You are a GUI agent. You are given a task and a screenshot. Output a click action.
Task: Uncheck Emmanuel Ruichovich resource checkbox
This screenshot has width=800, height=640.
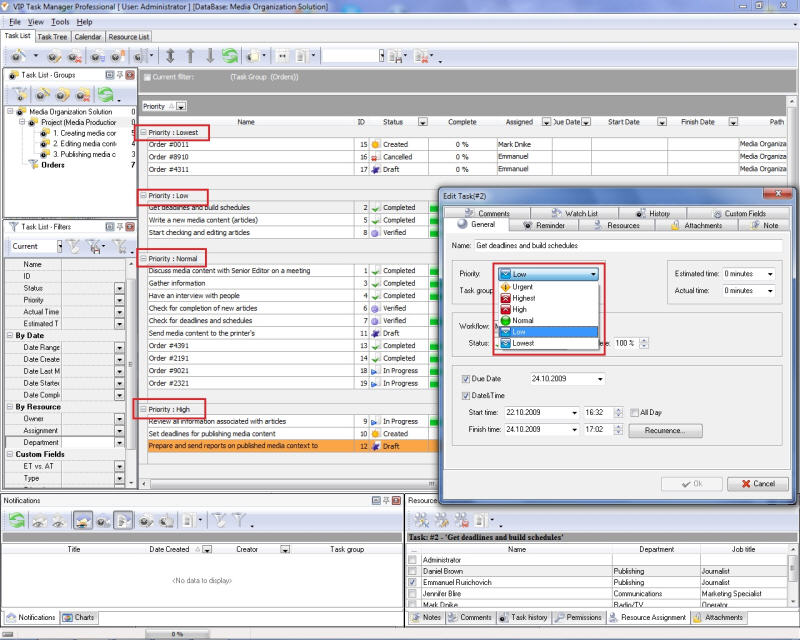pos(412,582)
